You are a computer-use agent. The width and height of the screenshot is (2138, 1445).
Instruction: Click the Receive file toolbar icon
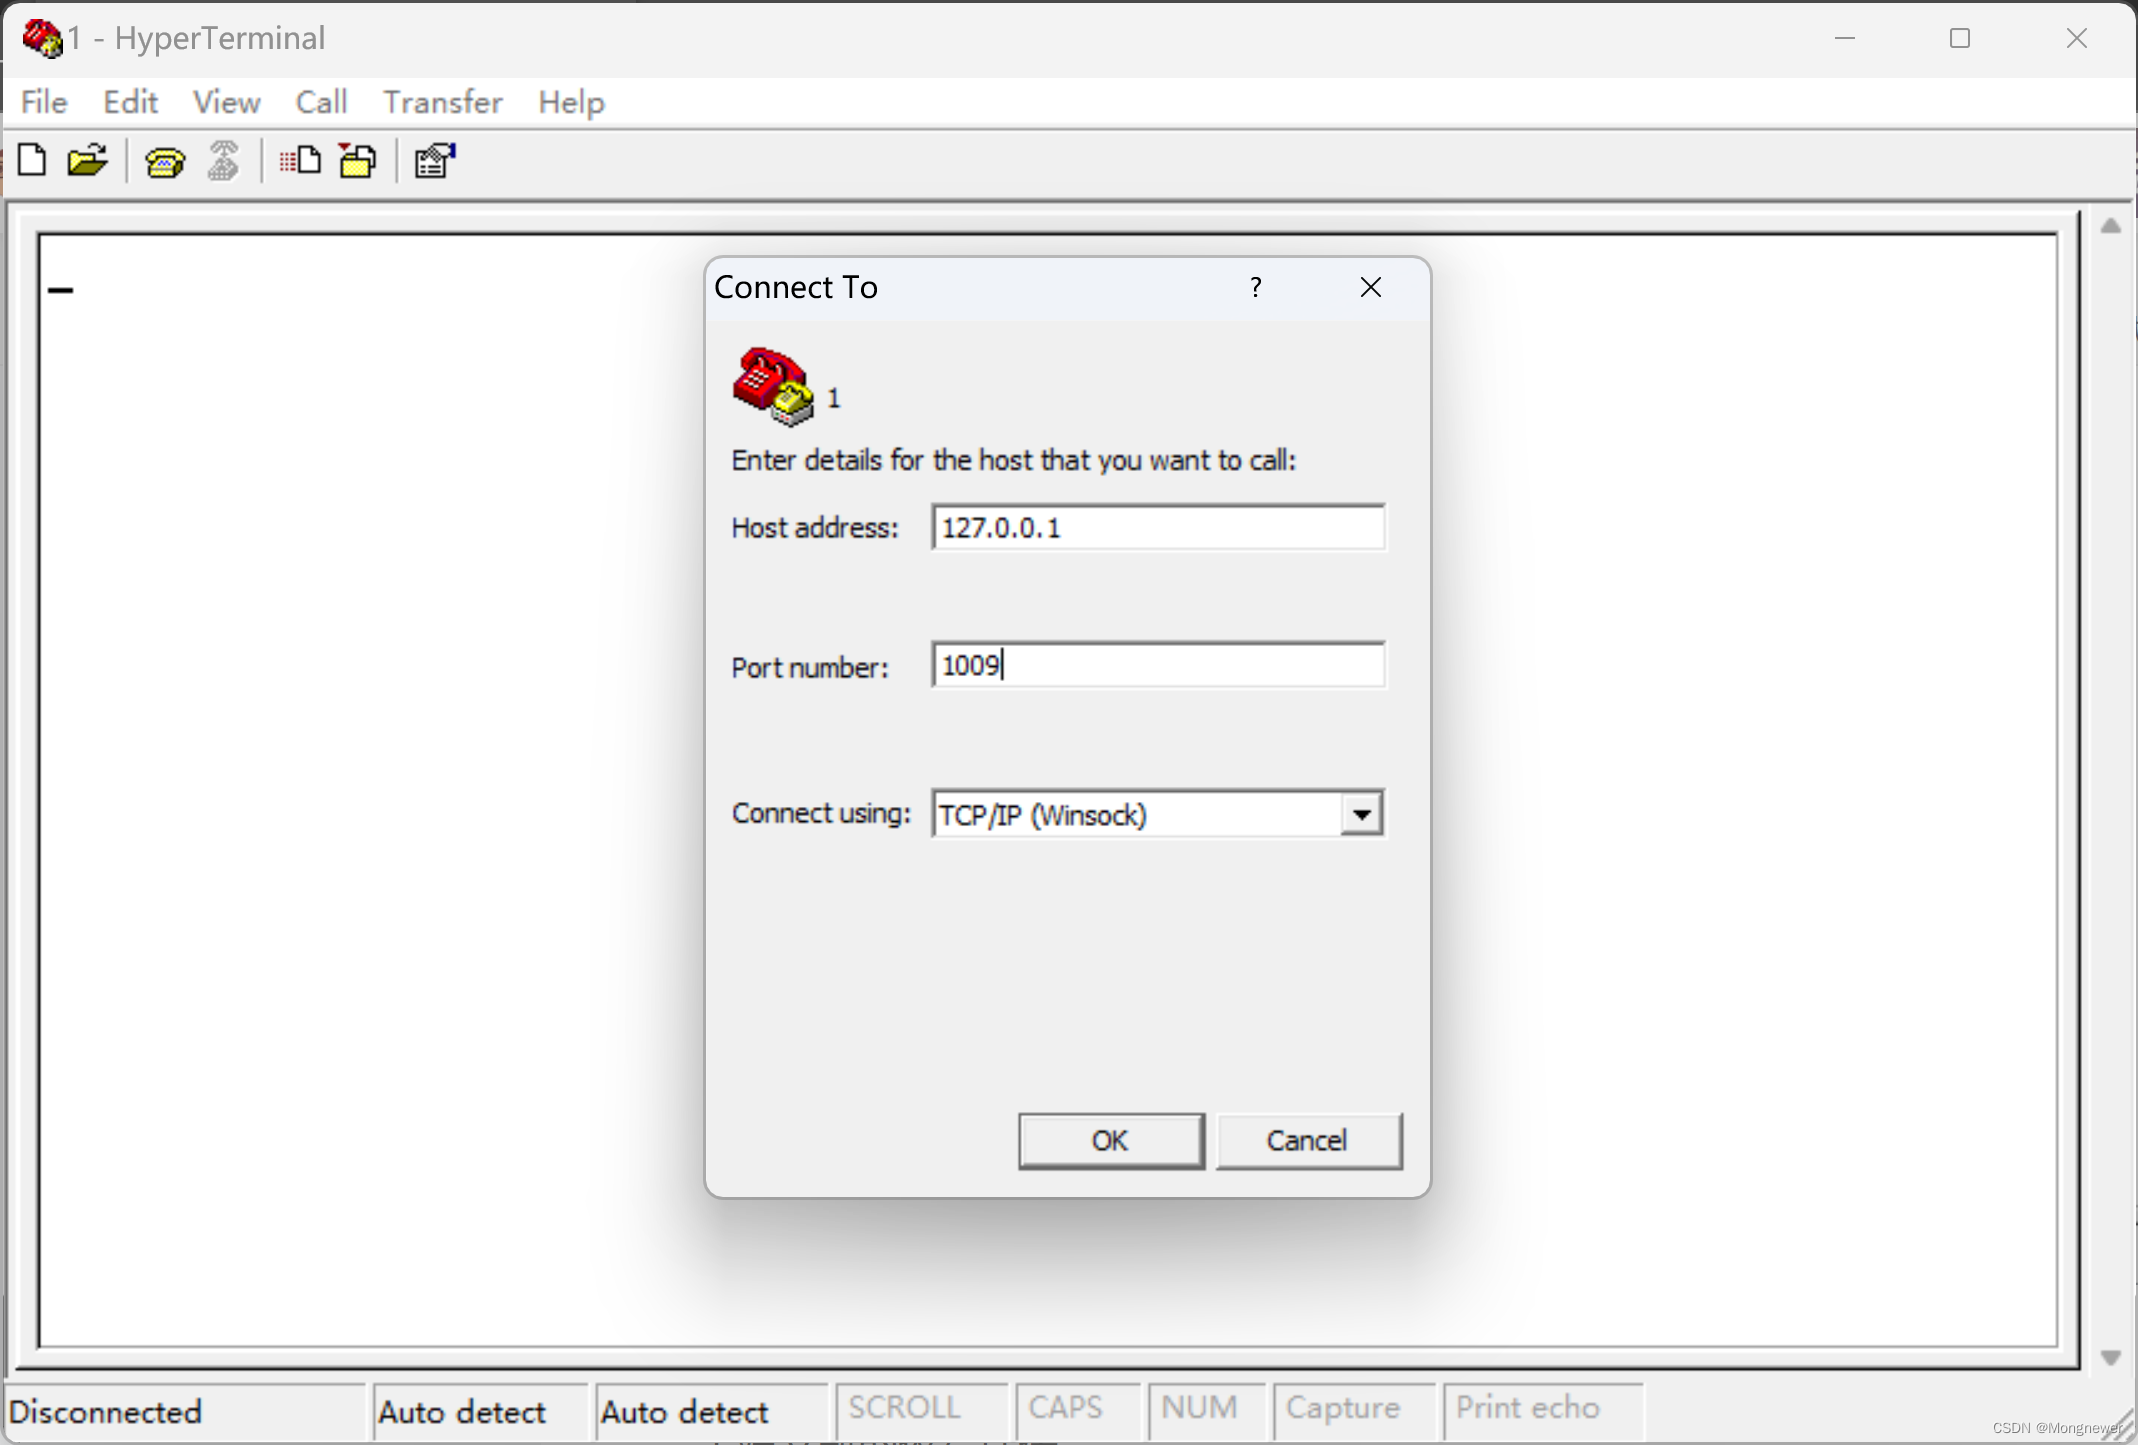[x=358, y=161]
